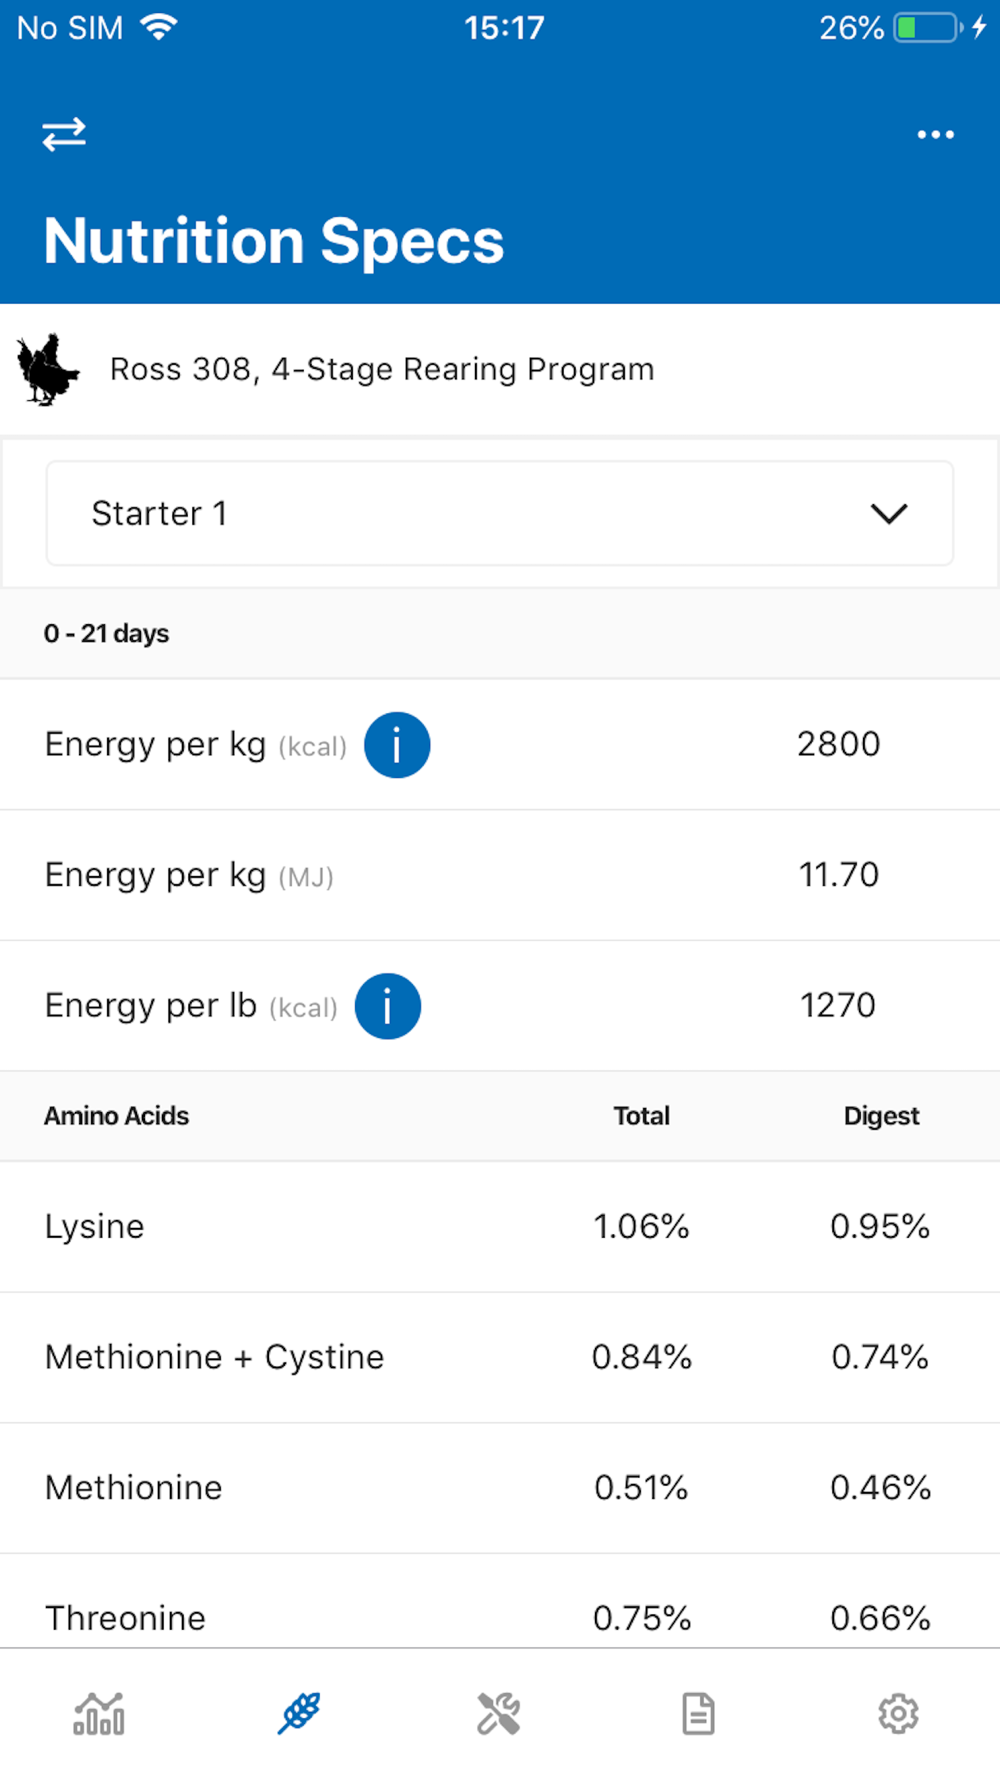
Task: Select the Methionine + Cystine row
Action: (x=500, y=1357)
